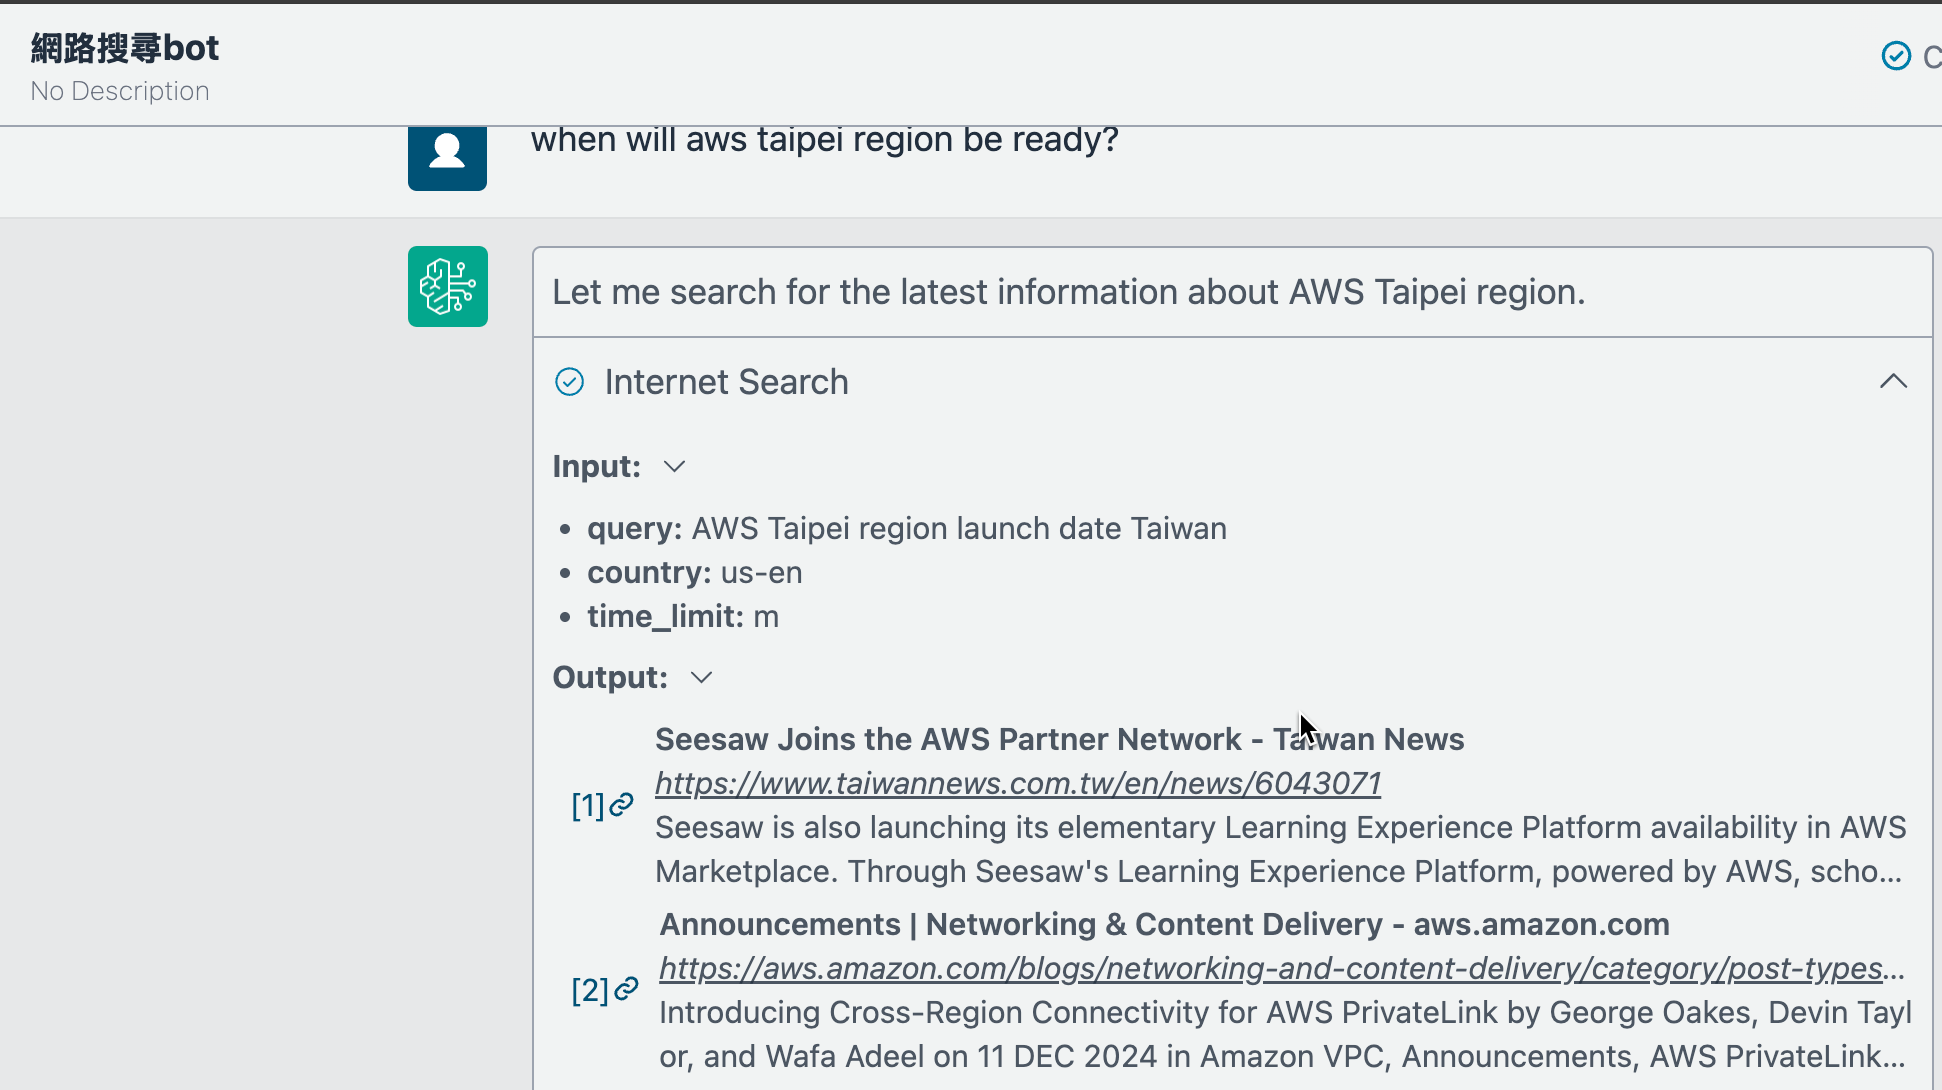This screenshot has width=1942, height=1090.
Task: Click the Internet Search status checkmark icon
Action: coord(569,382)
